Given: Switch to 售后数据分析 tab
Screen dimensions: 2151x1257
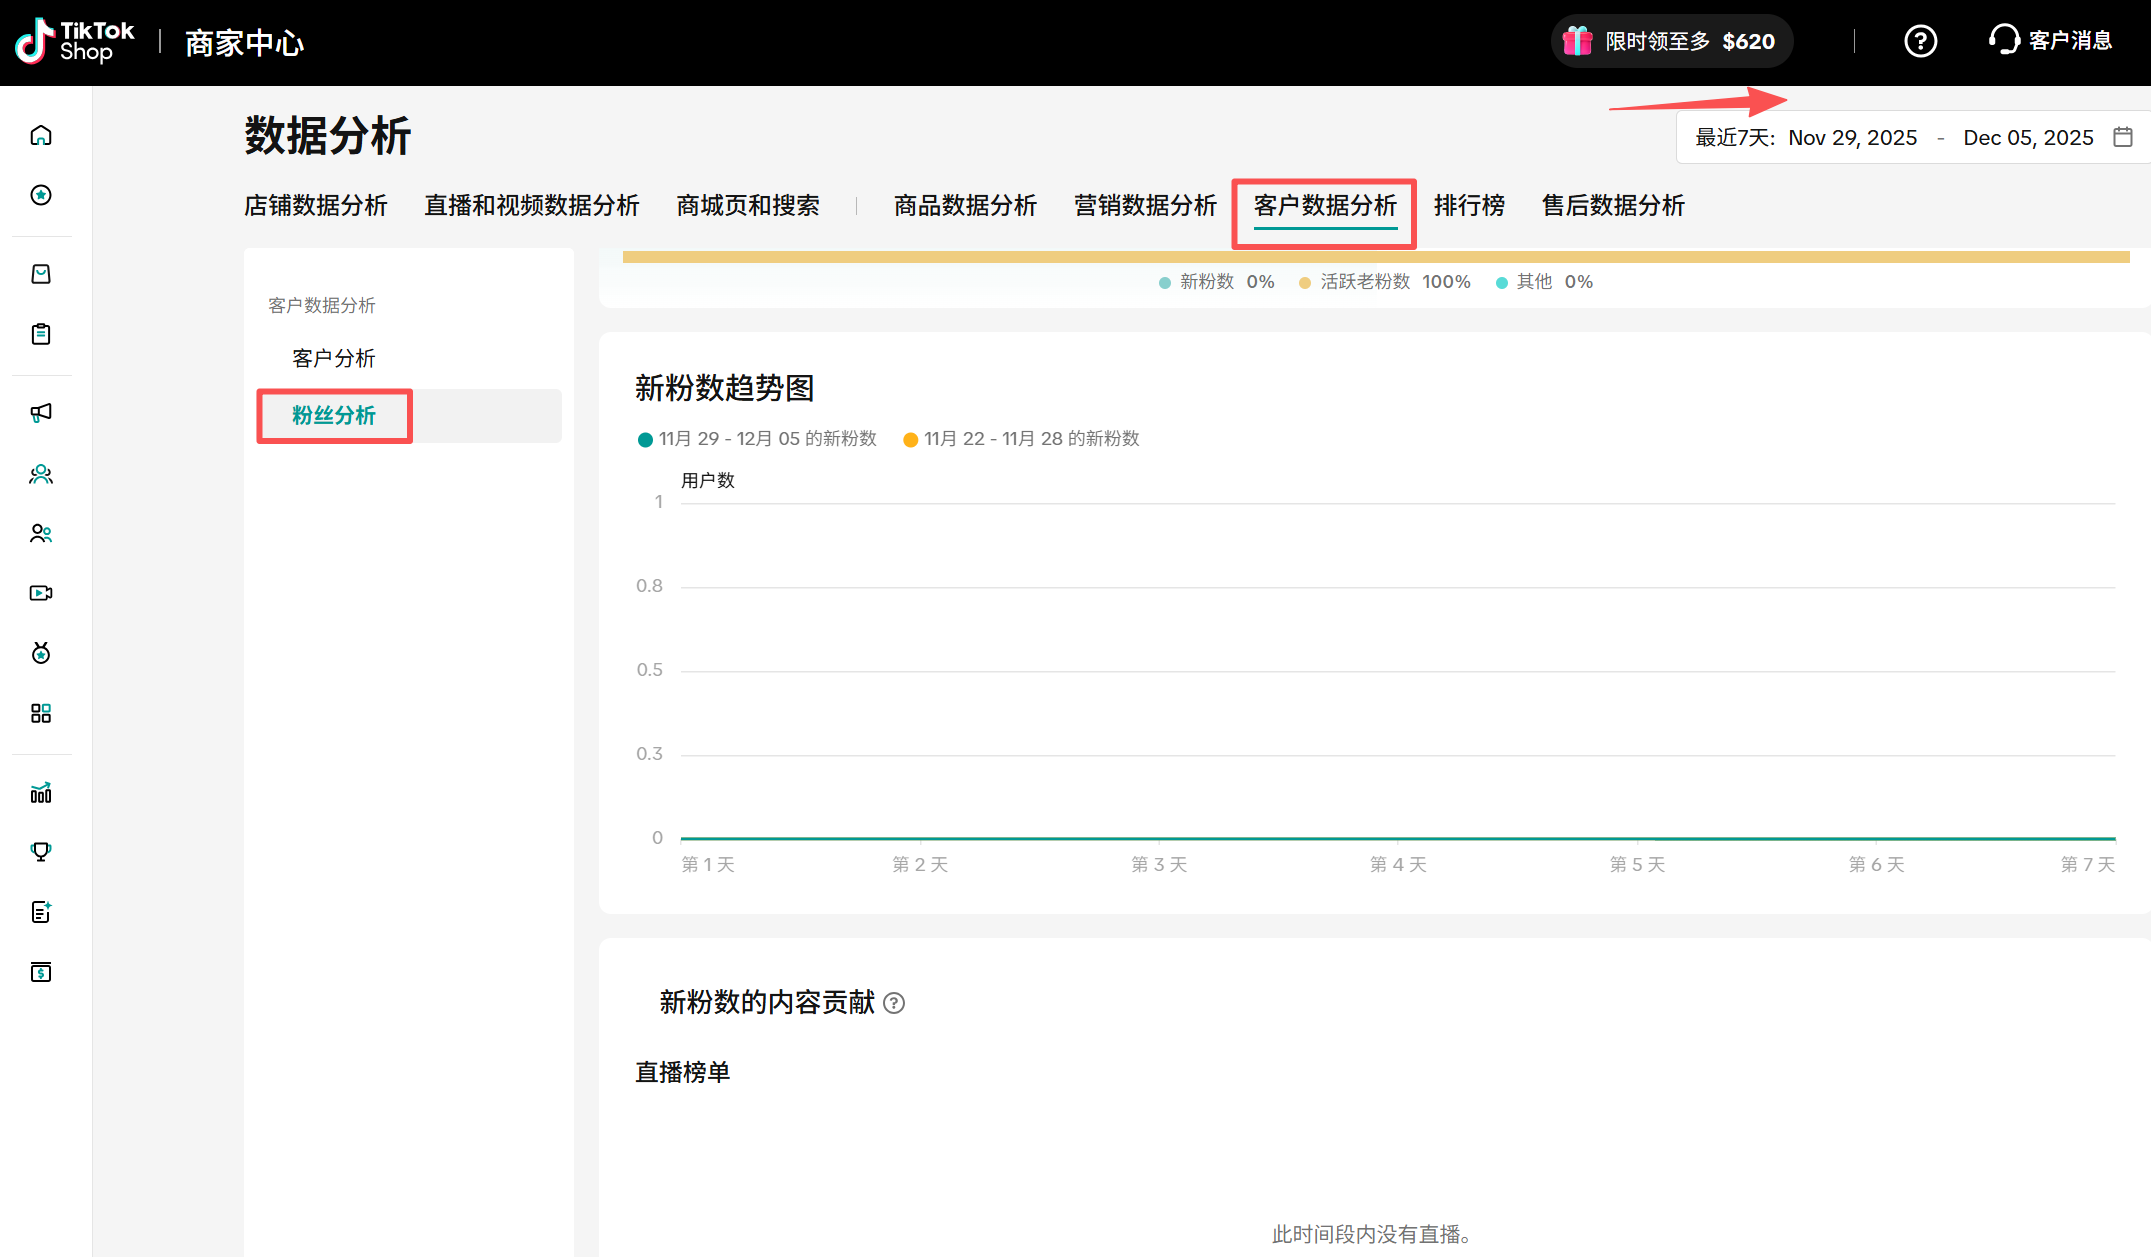Looking at the screenshot, I should click(x=1613, y=205).
